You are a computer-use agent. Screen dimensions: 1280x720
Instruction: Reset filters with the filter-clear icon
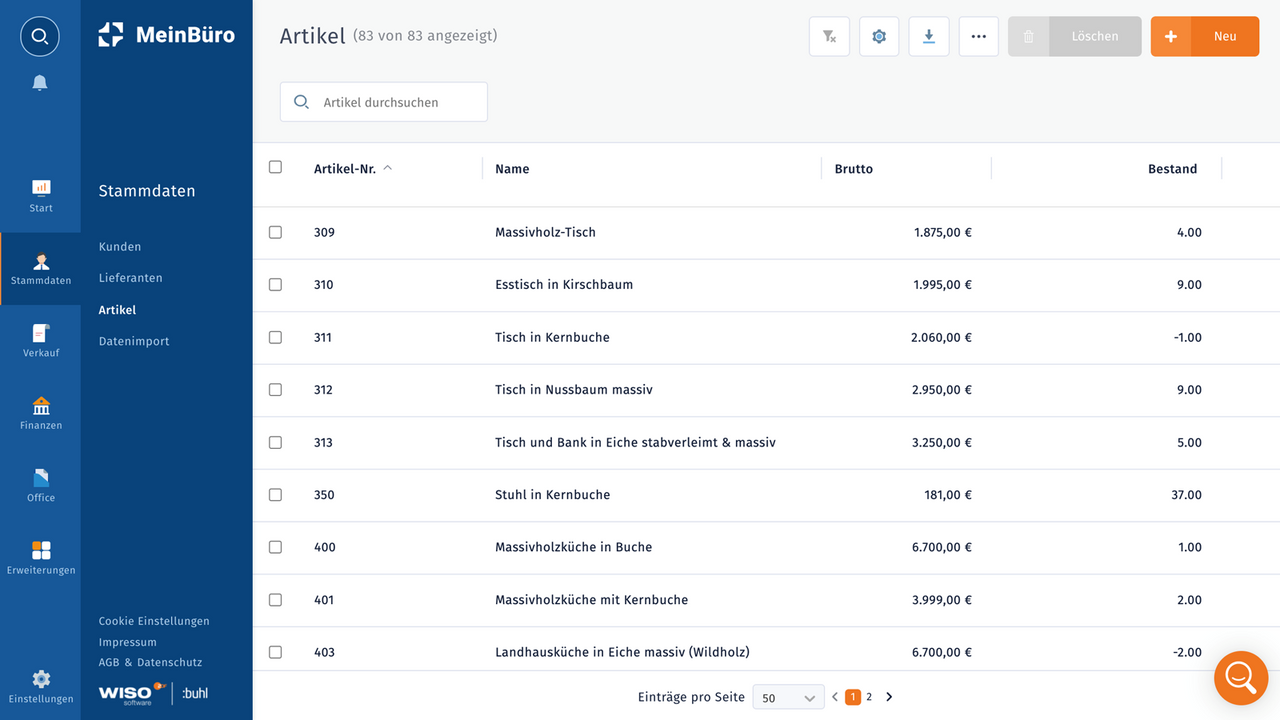[x=829, y=36]
